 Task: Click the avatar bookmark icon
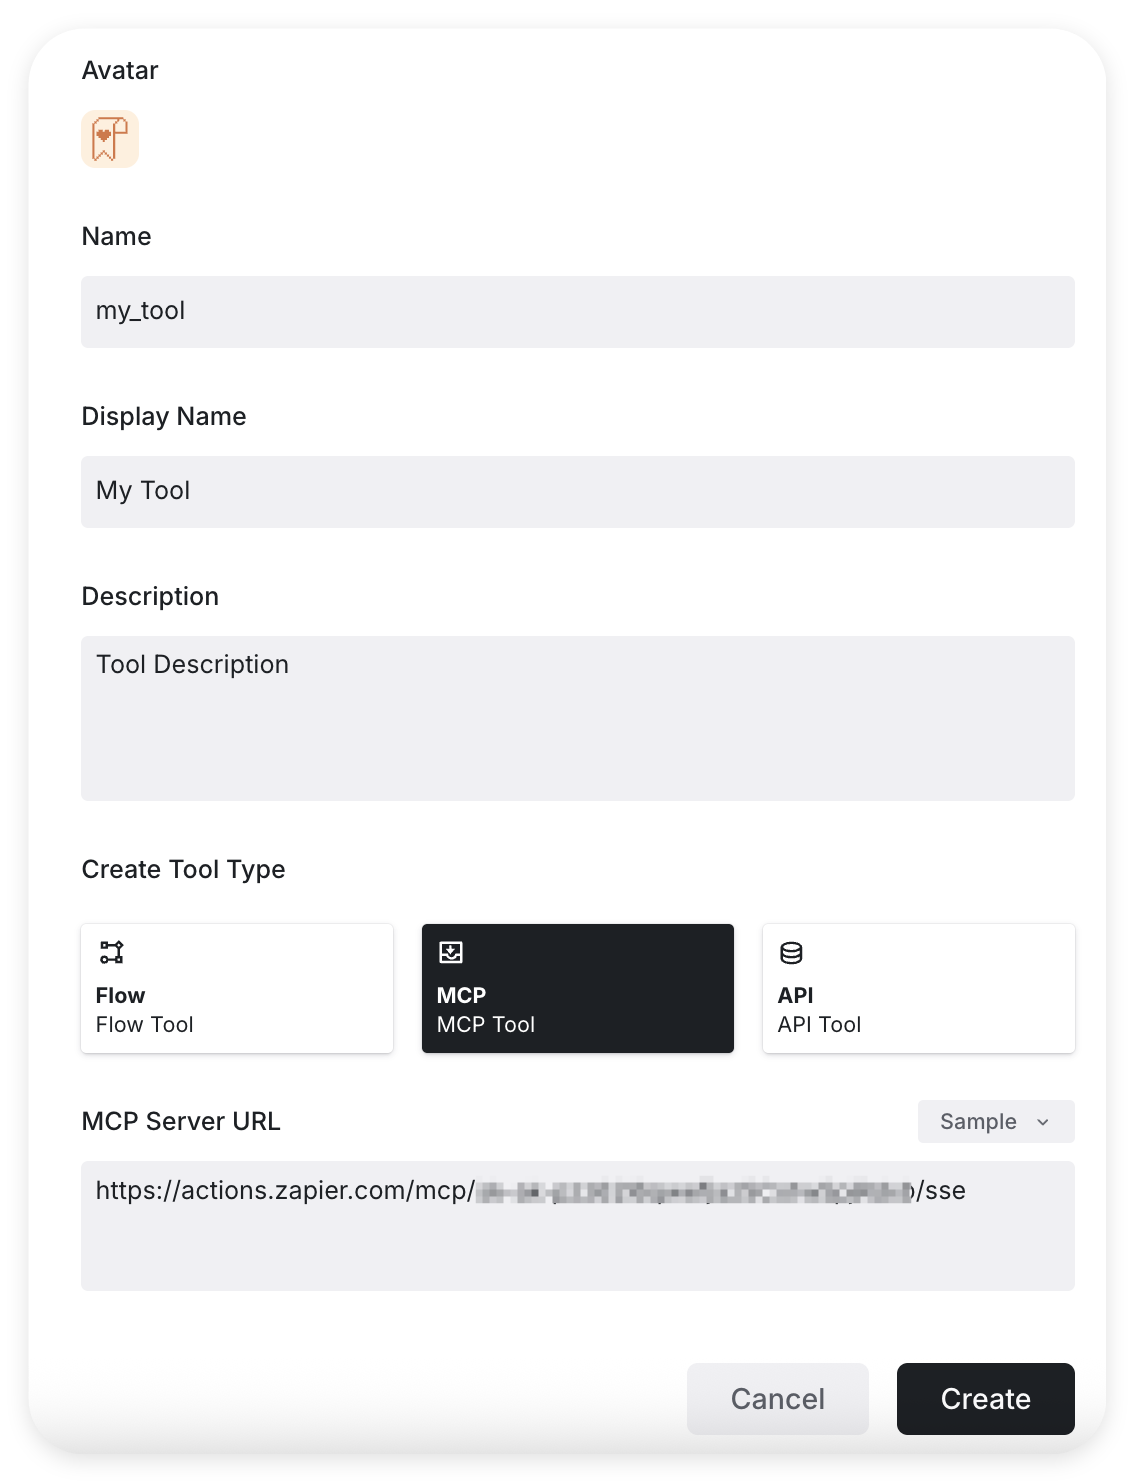point(110,139)
